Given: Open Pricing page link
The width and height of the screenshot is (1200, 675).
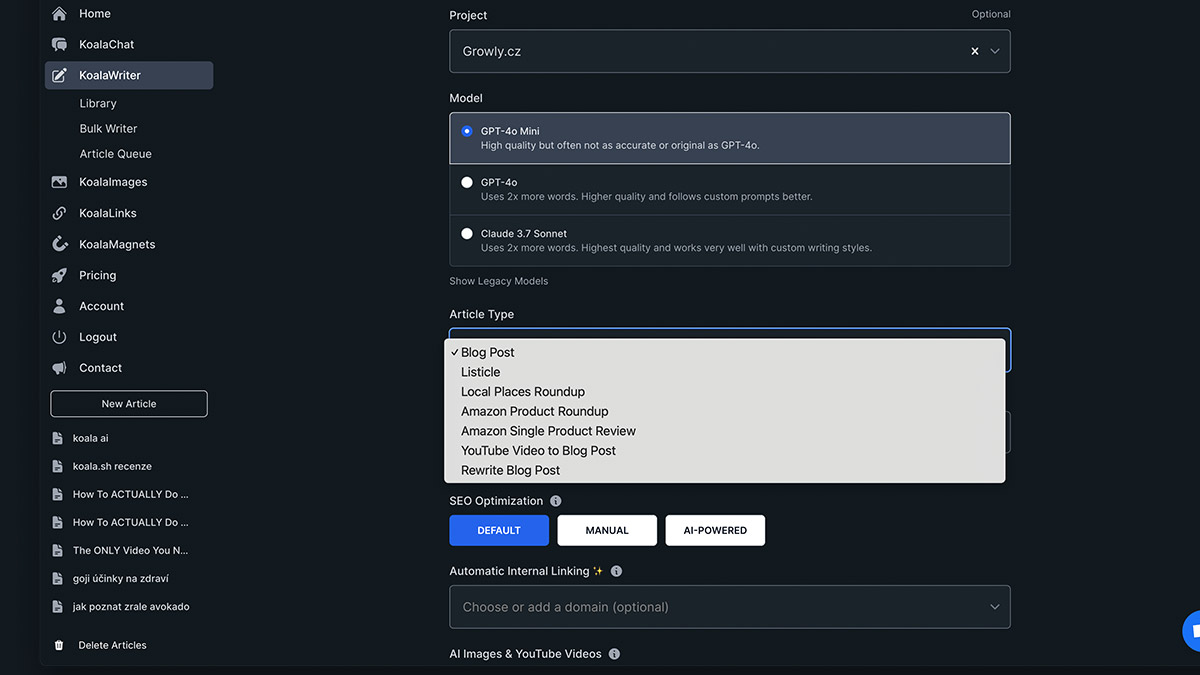Looking at the screenshot, I should (98, 275).
